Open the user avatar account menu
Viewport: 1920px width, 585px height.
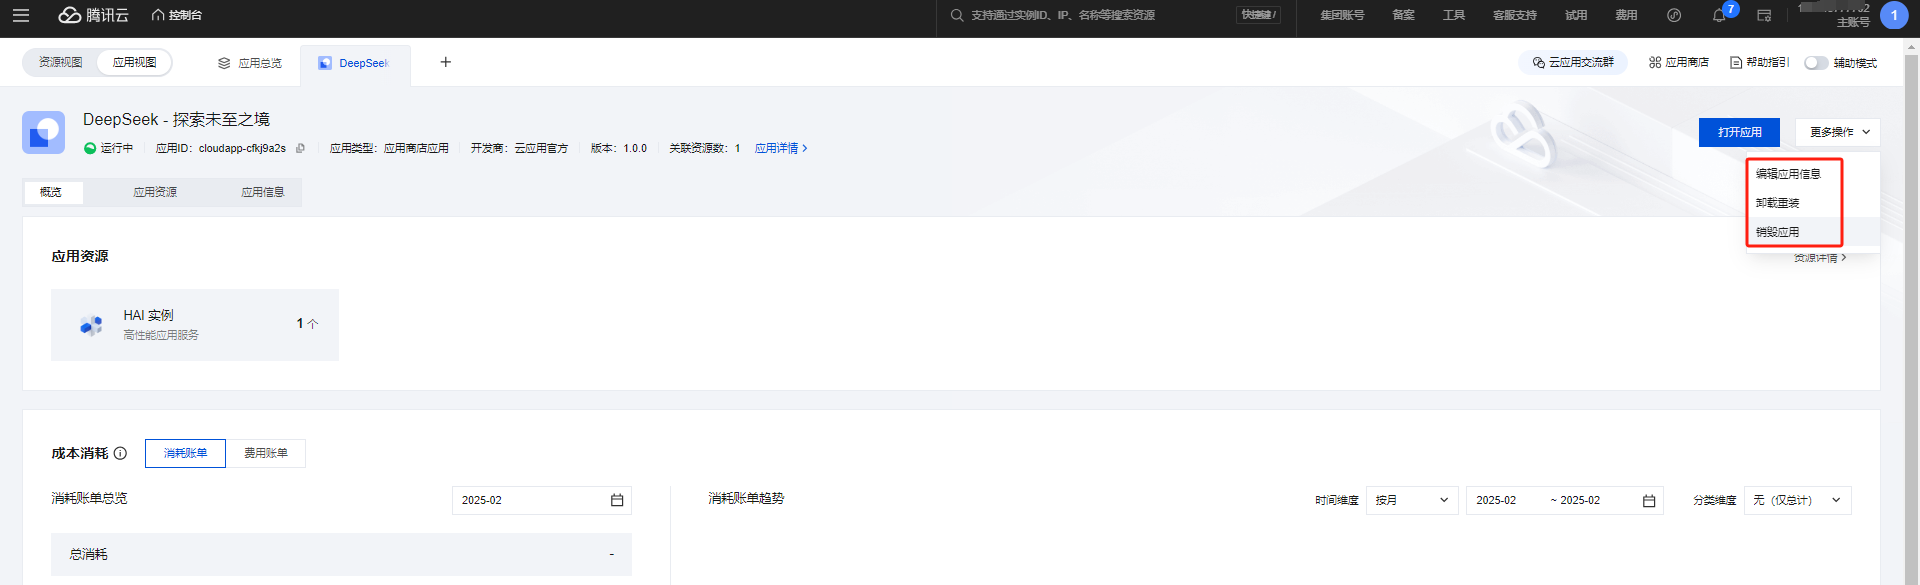1894,15
